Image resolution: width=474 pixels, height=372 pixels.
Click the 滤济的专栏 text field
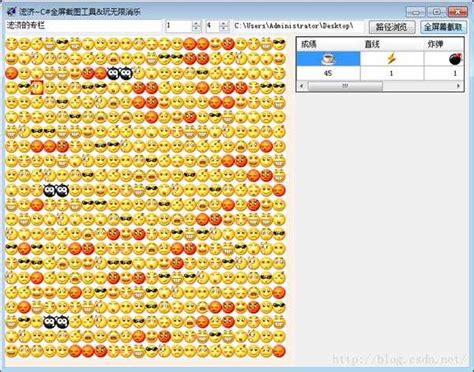[x=83, y=26]
